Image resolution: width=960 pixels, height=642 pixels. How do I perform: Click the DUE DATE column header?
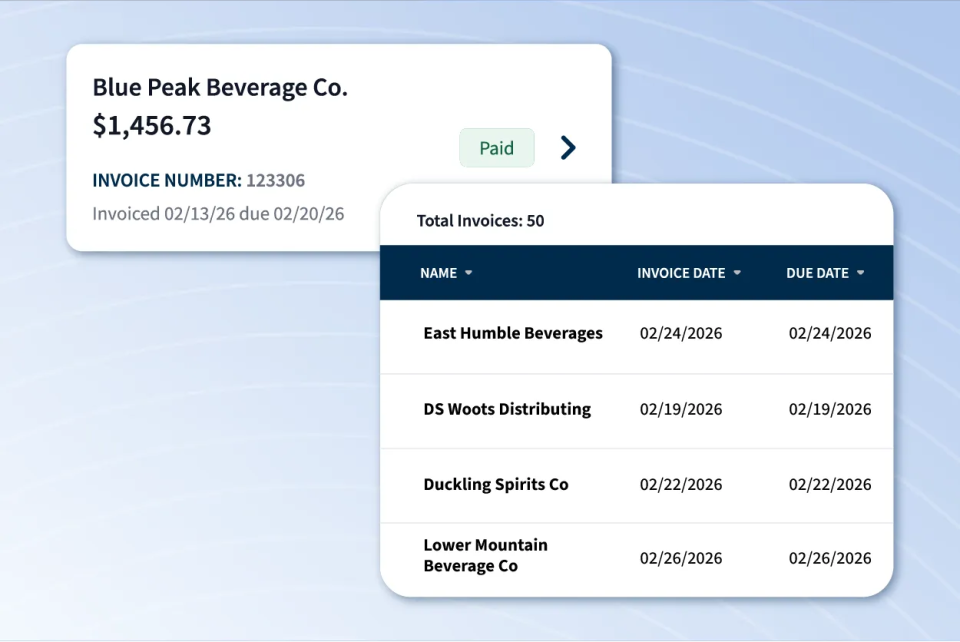click(817, 273)
